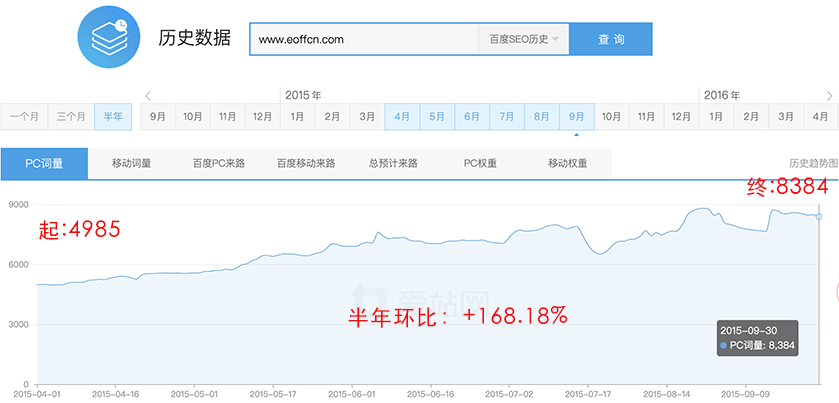Image resolution: width=839 pixels, height=403 pixels.
Task: Select 9月 highlighted month in 2015 timeline
Action: (x=576, y=117)
